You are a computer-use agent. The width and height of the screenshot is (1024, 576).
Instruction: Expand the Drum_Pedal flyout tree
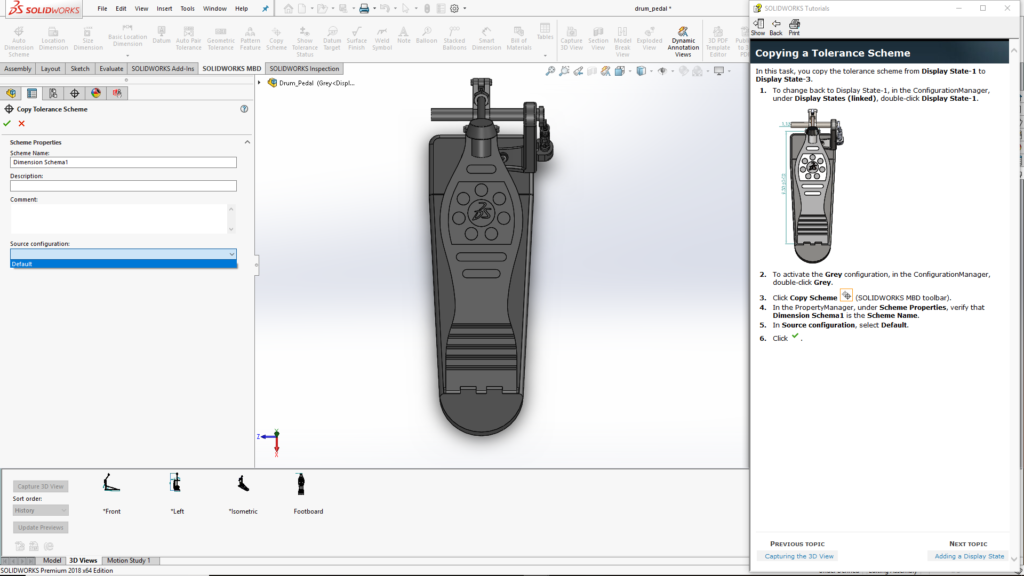coord(260,83)
